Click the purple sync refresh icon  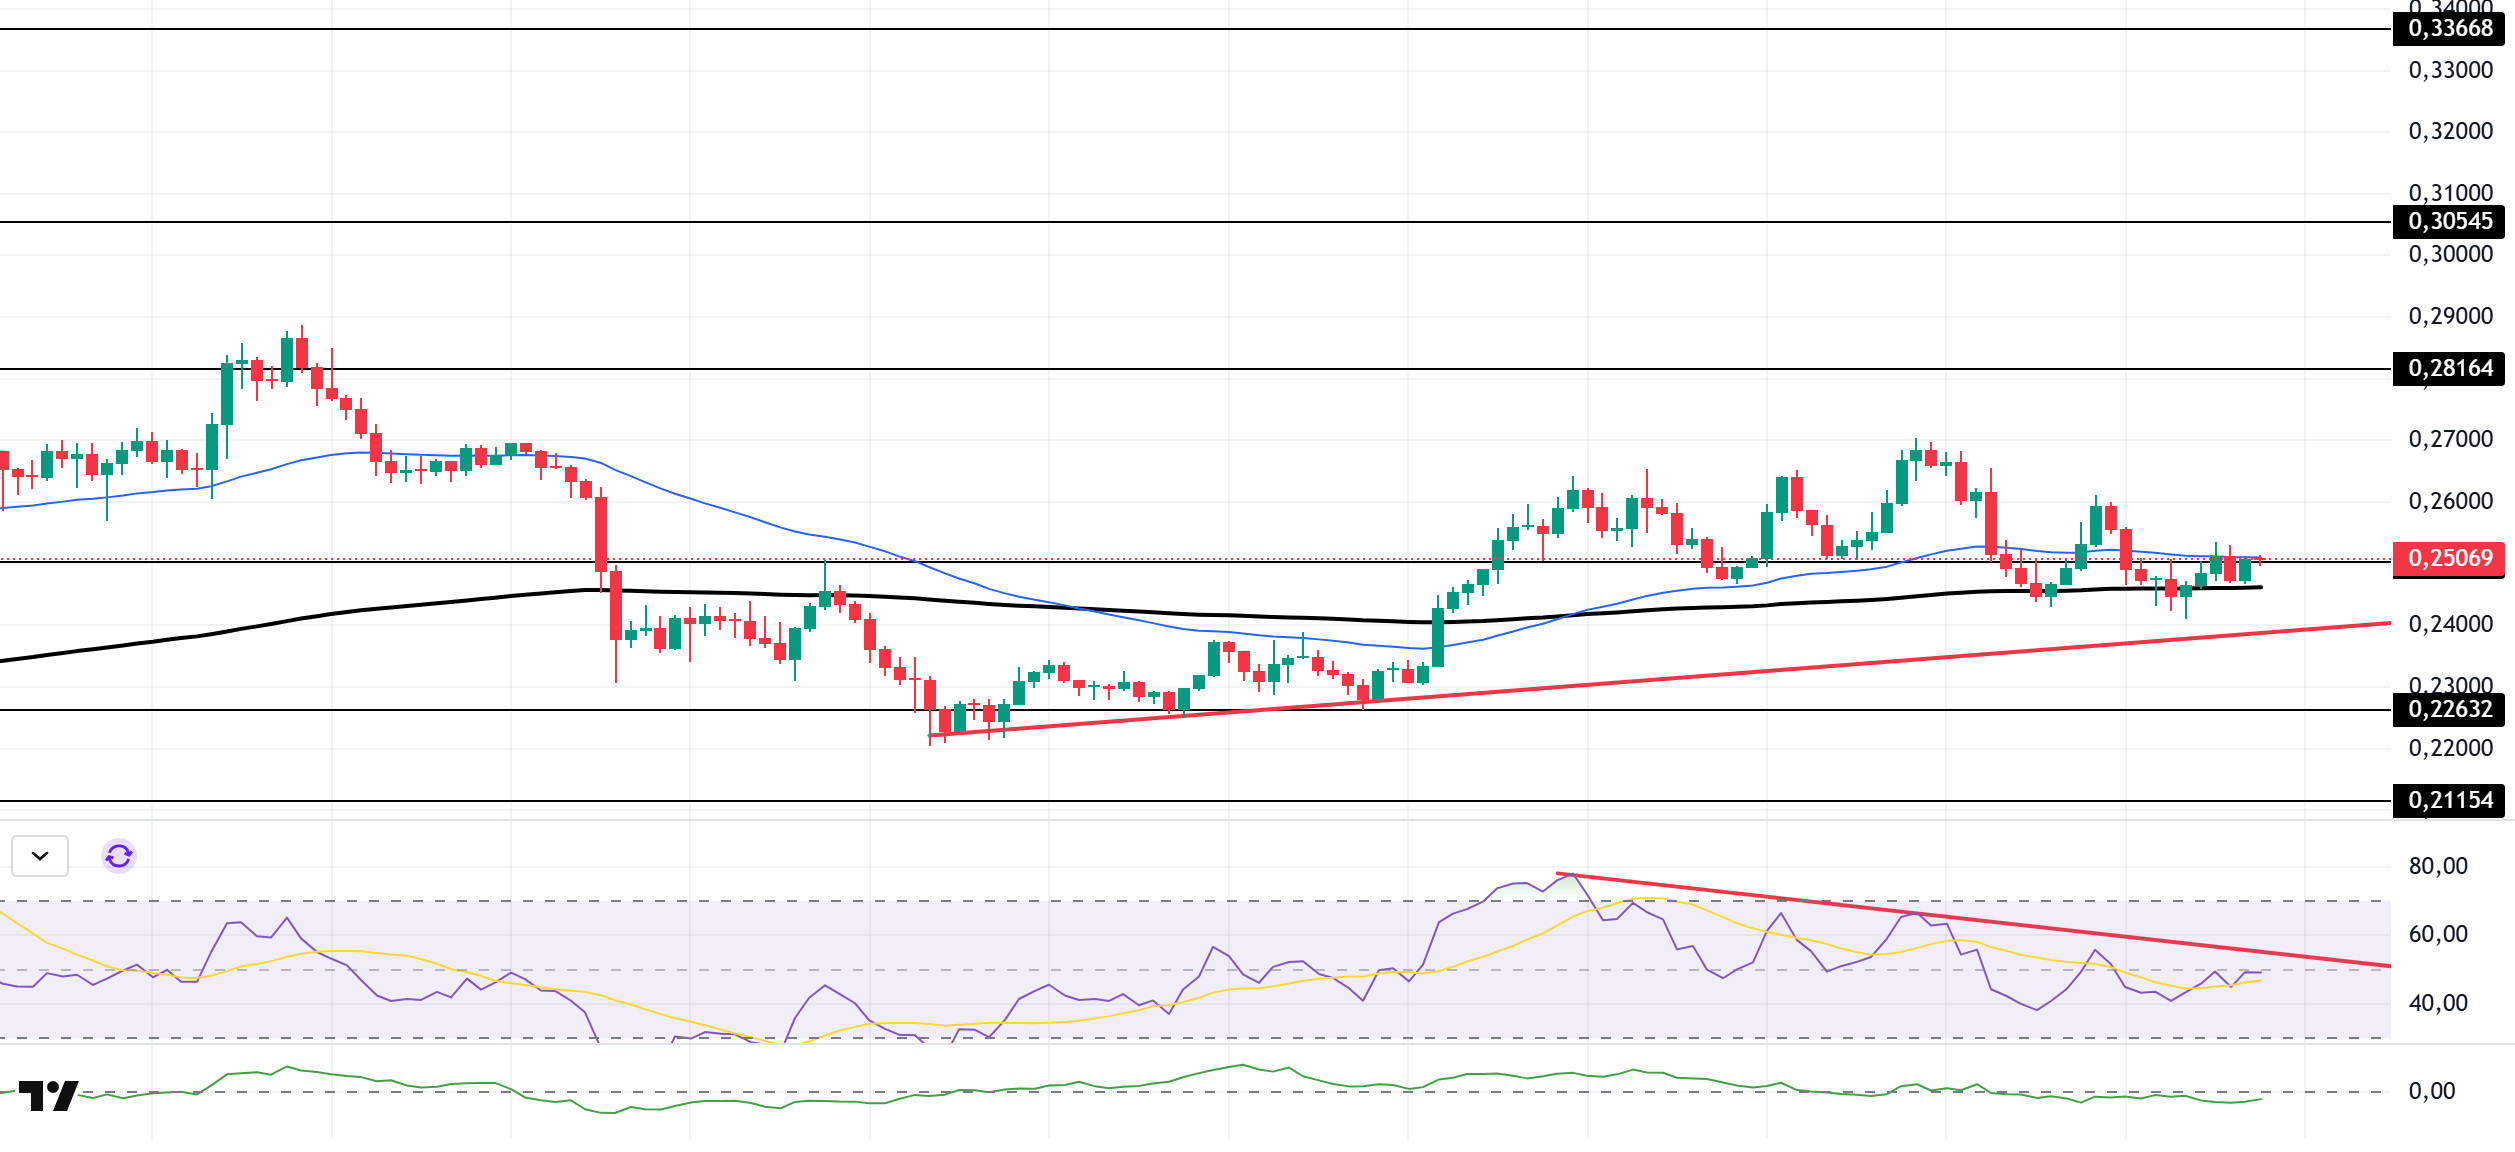119,856
